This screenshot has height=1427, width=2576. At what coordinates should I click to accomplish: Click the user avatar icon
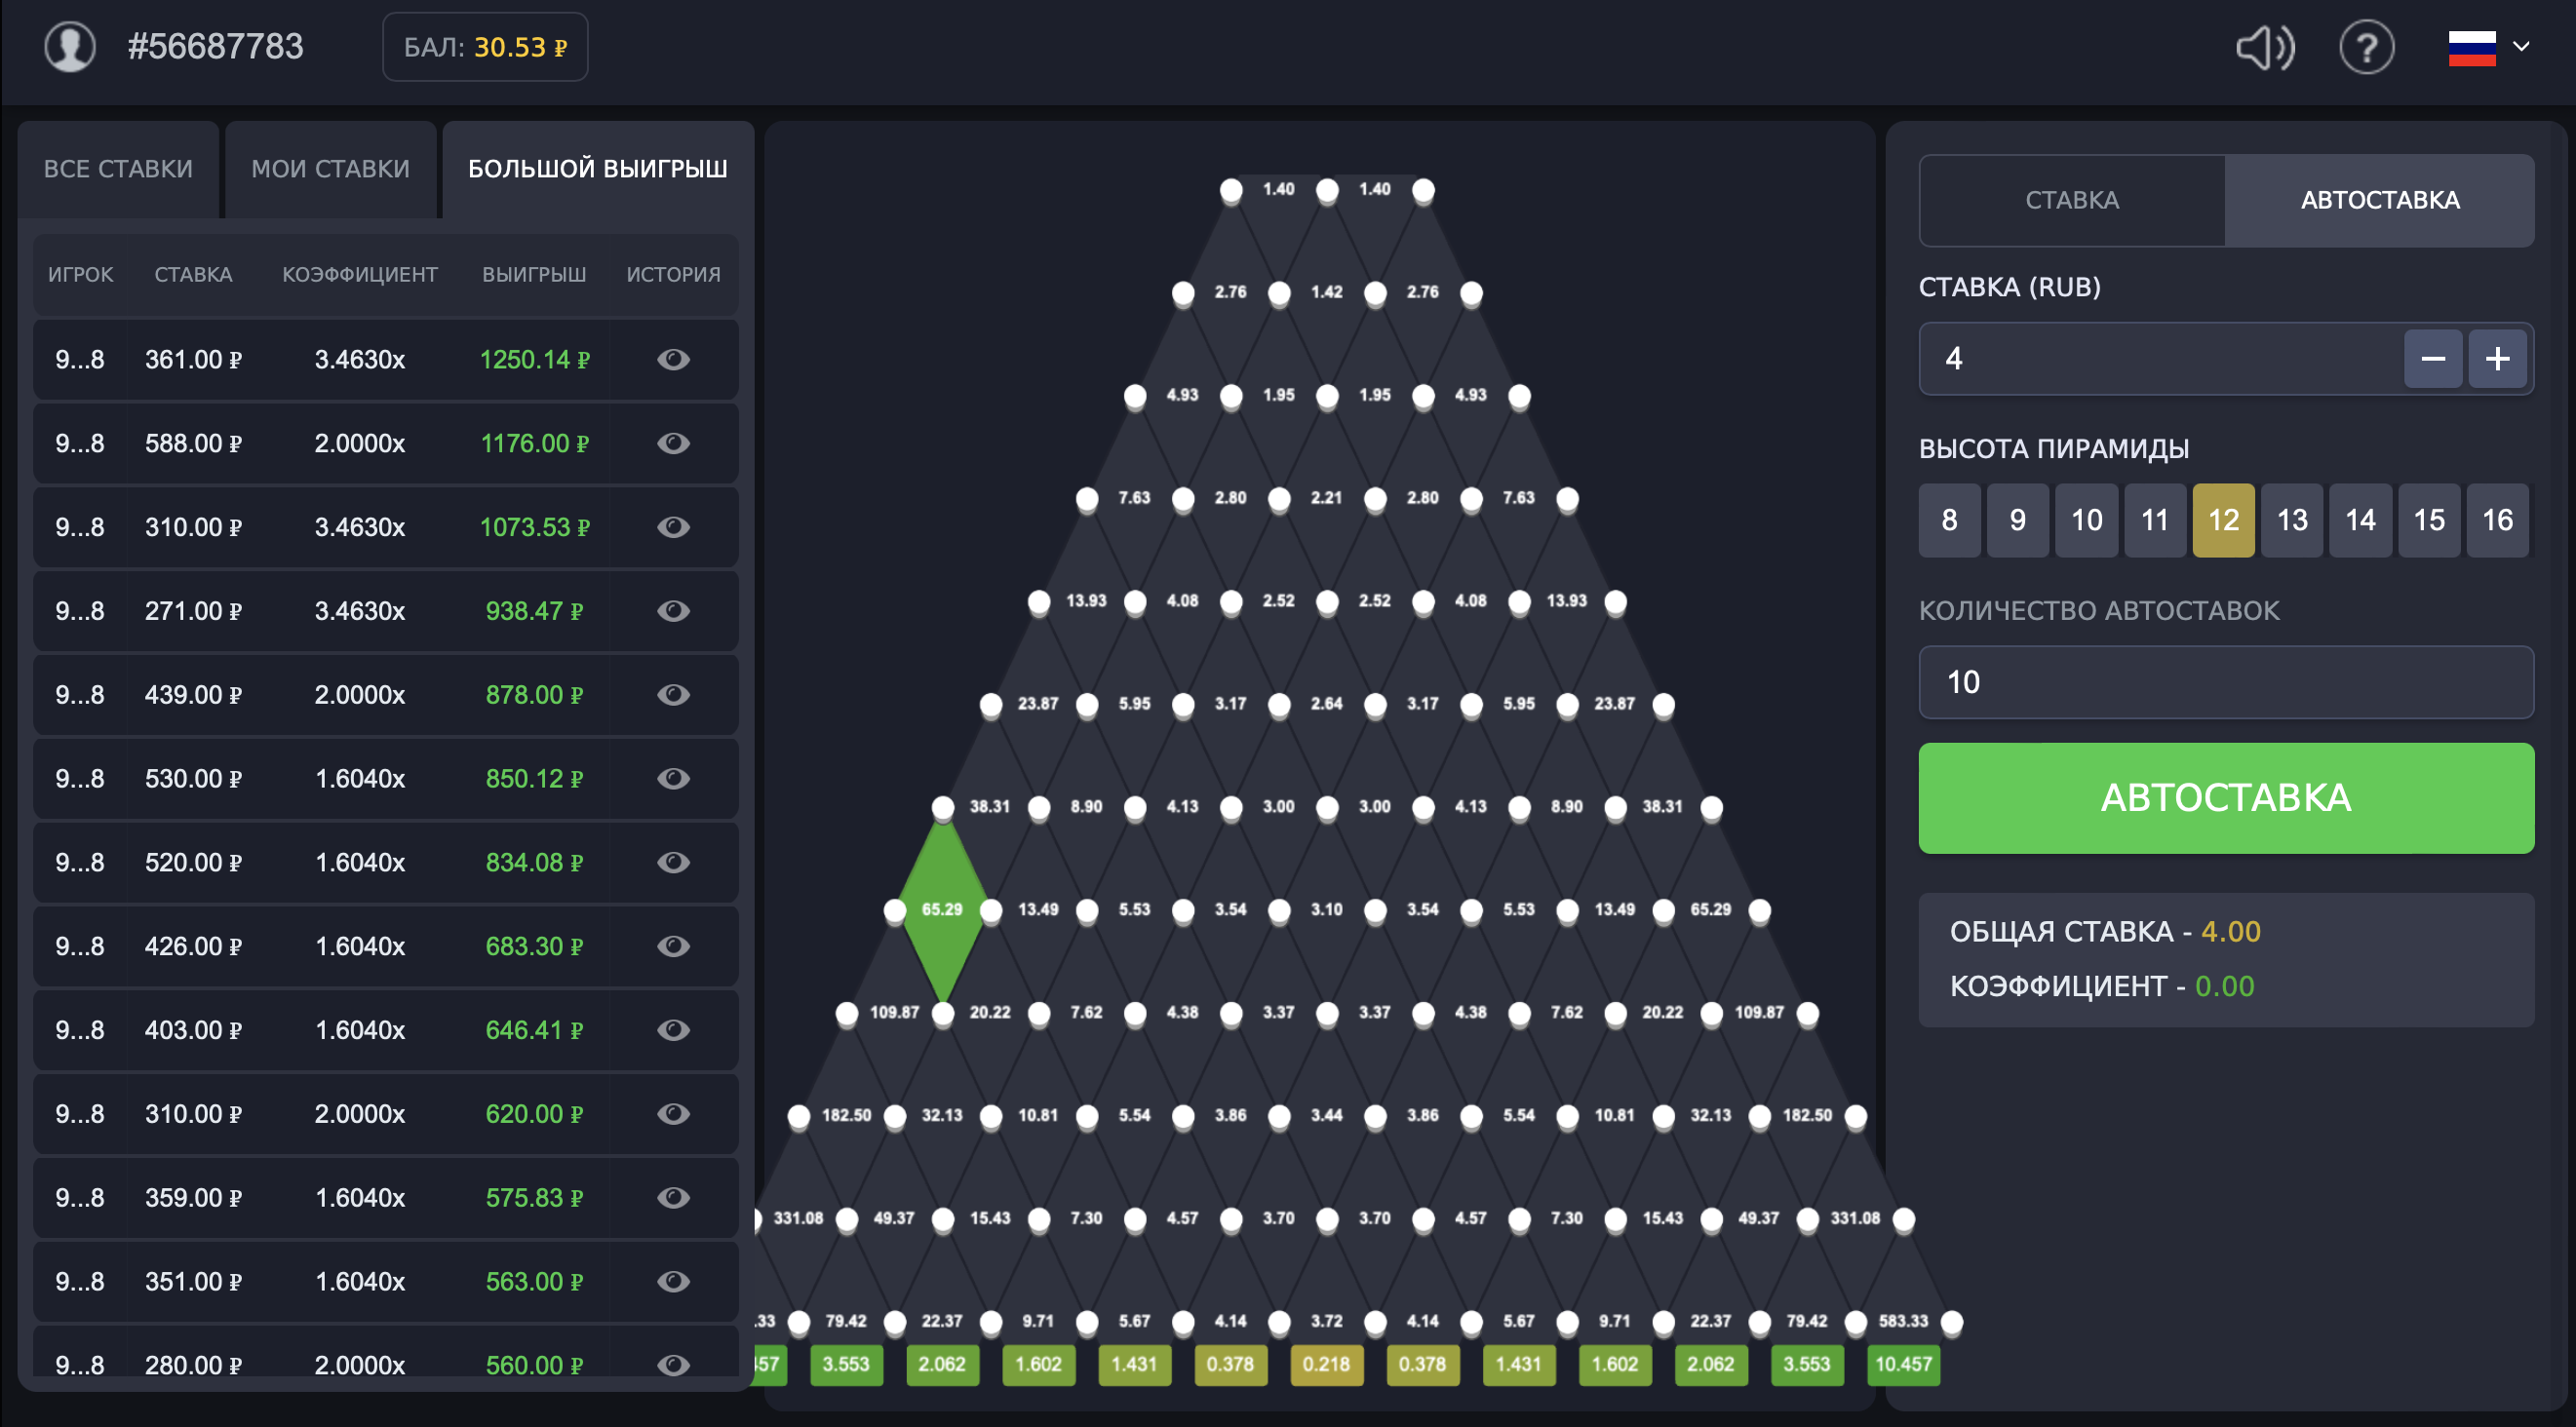pyautogui.click(x=70, y=47)
